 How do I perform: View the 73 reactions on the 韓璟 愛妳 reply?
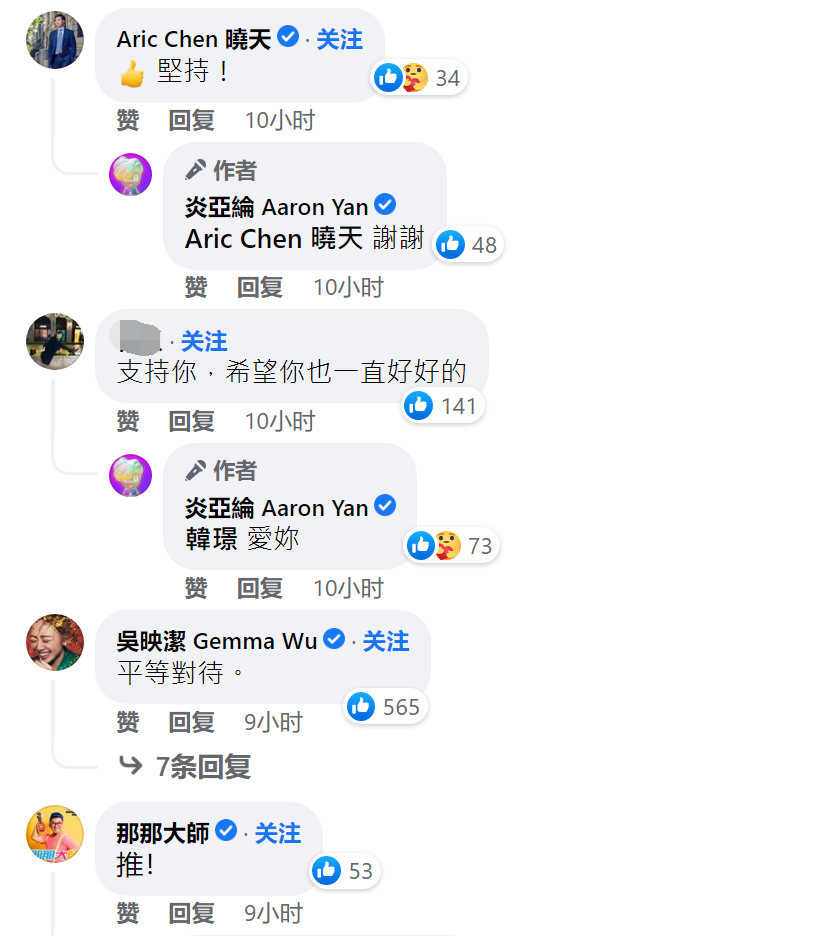451,546
